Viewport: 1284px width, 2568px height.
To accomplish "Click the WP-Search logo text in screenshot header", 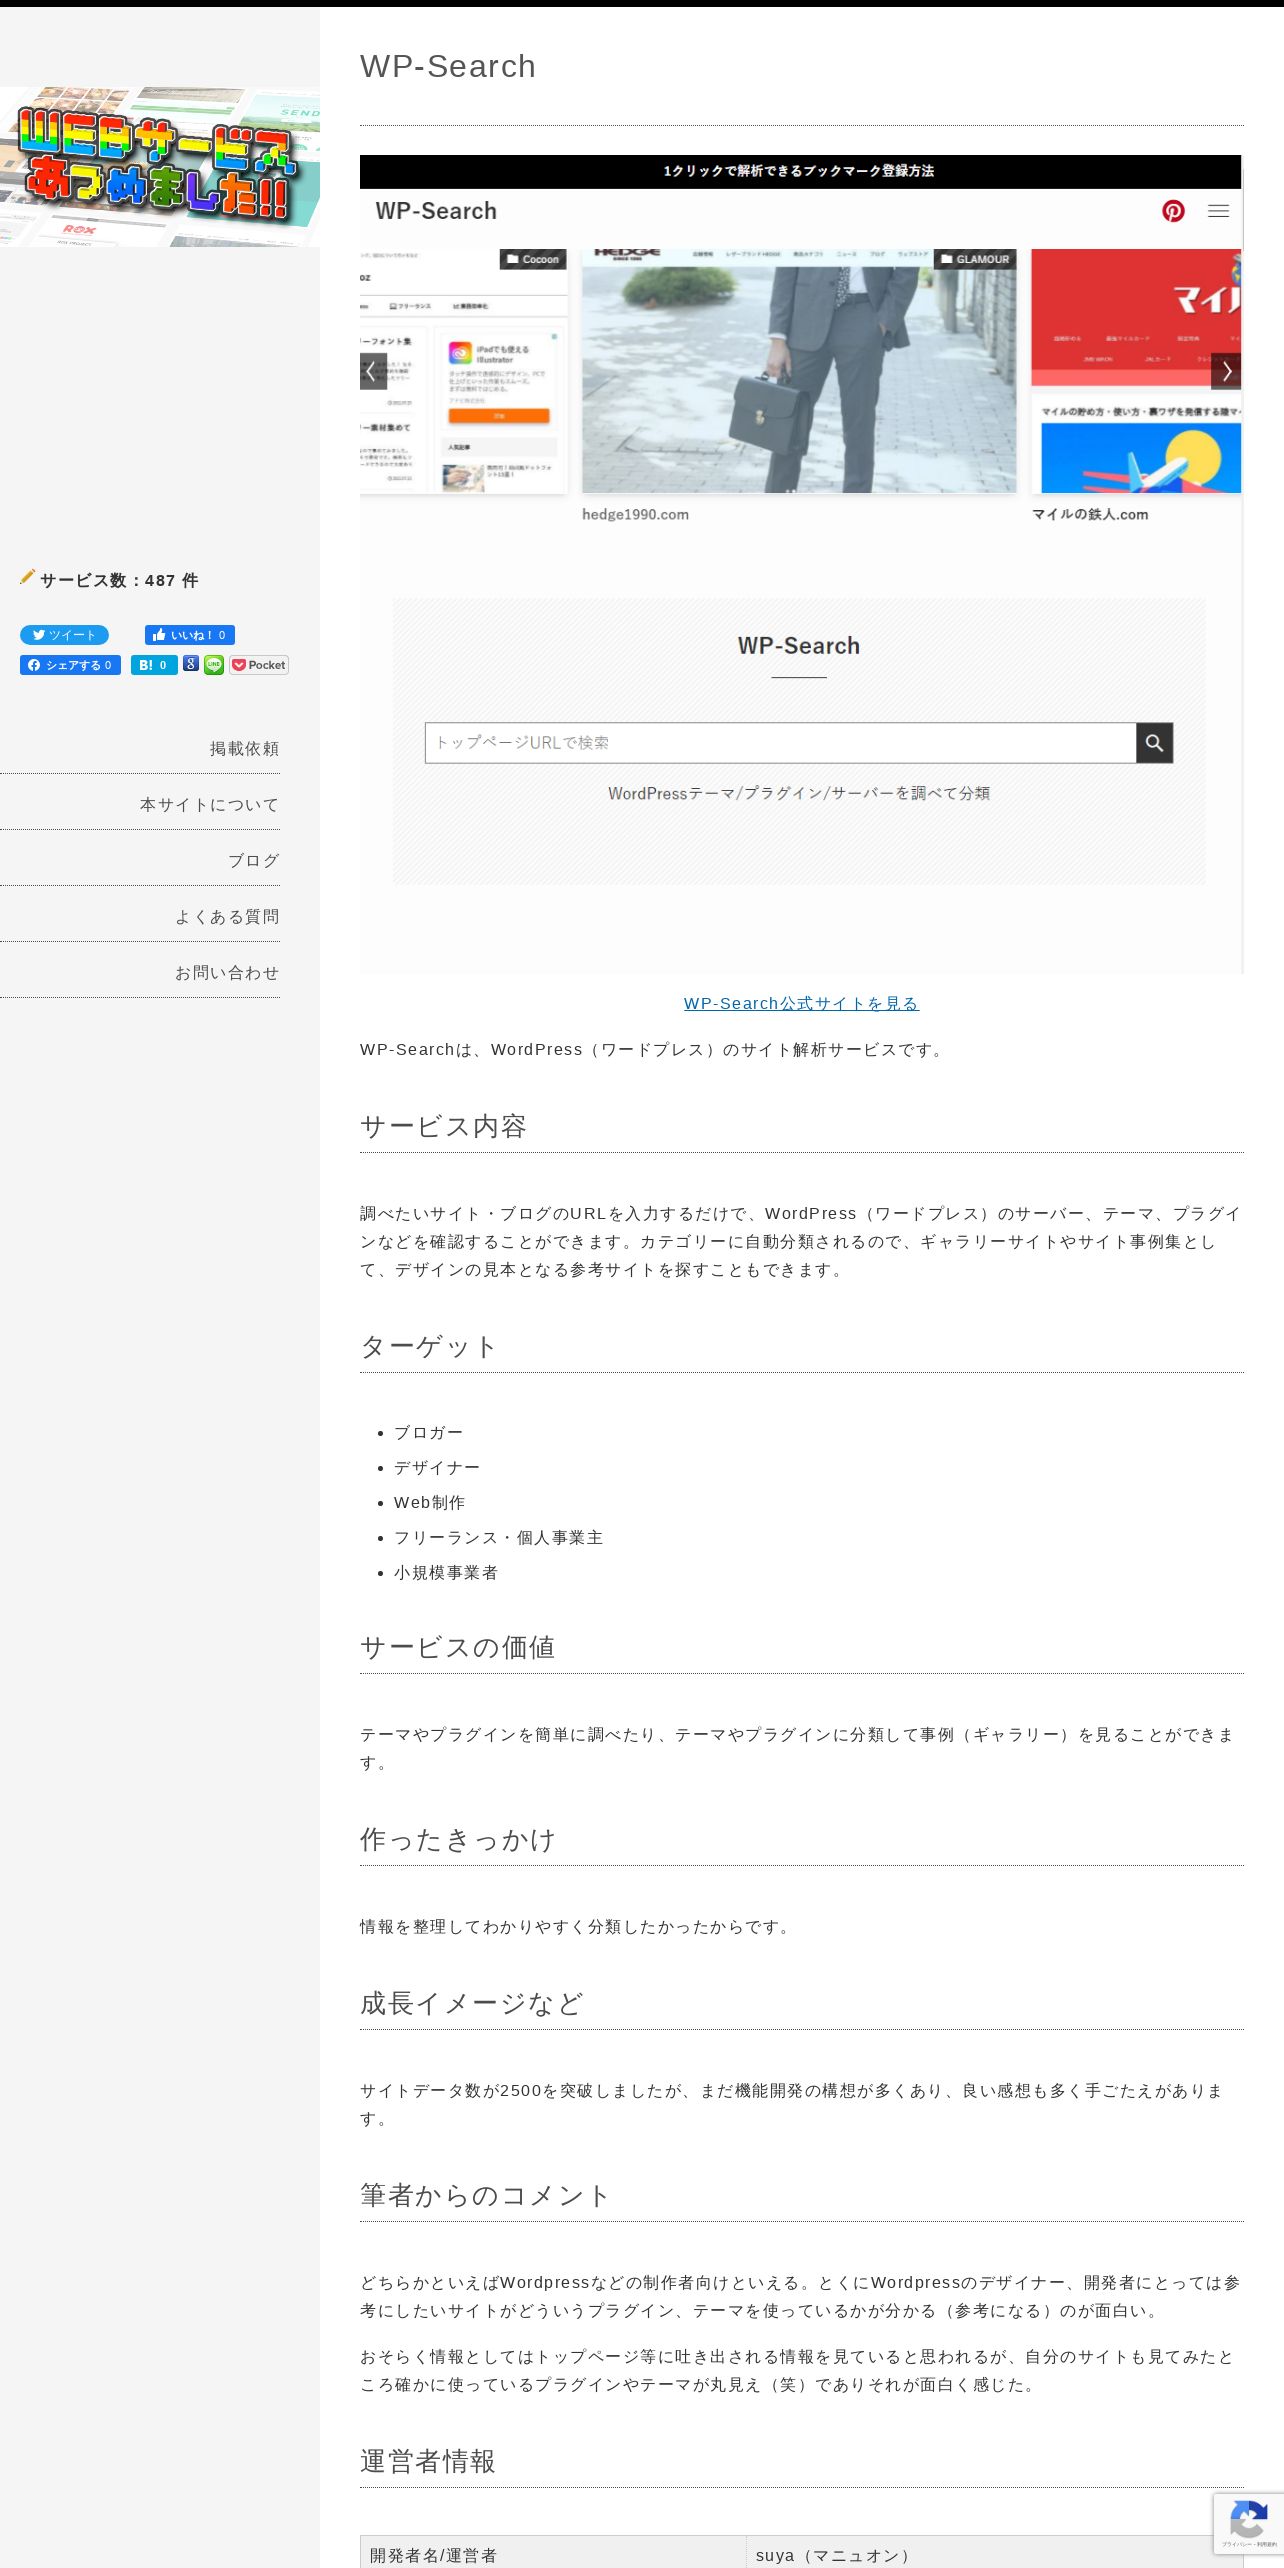I will [436, 211].
